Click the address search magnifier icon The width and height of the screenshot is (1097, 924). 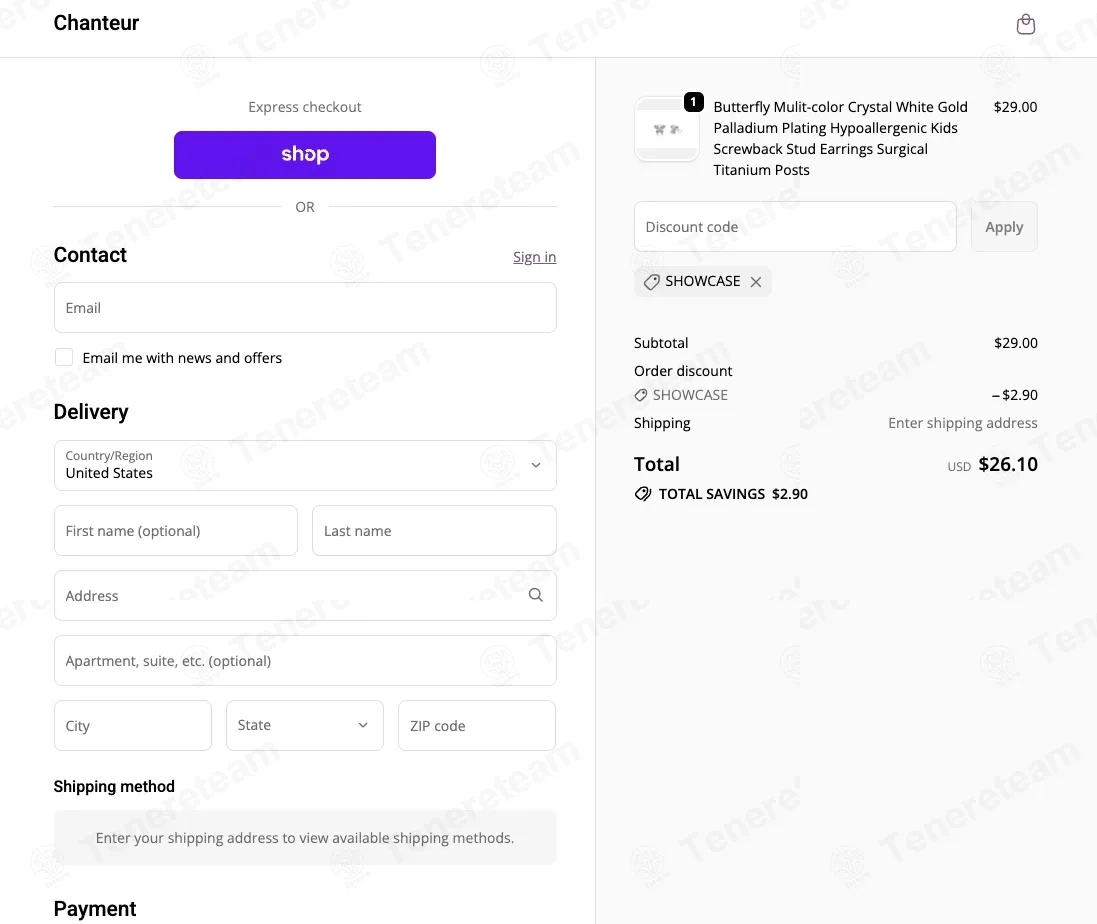click(x=535, y=595)
